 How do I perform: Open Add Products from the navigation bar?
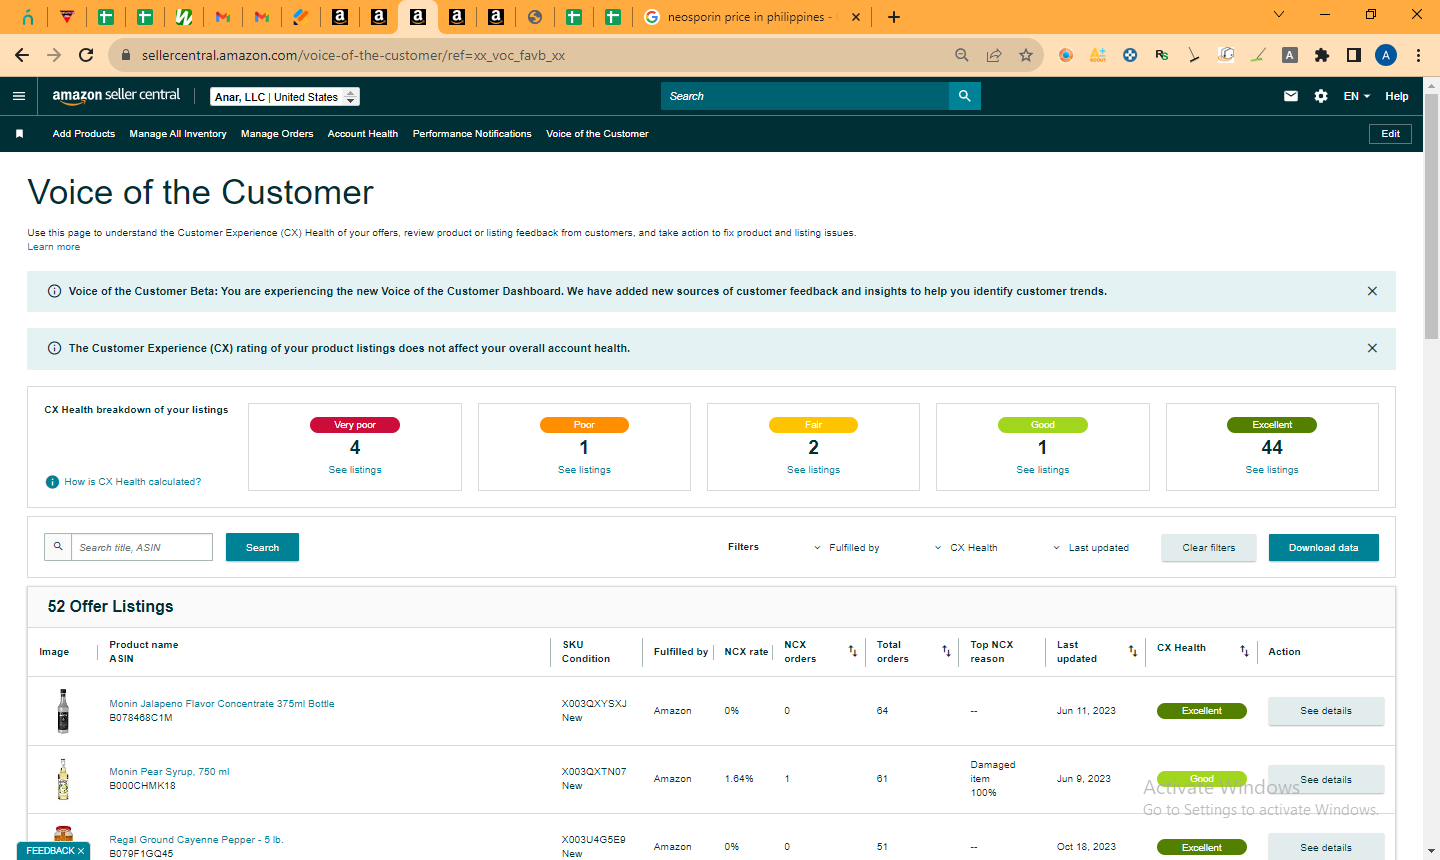click(84, 134)
